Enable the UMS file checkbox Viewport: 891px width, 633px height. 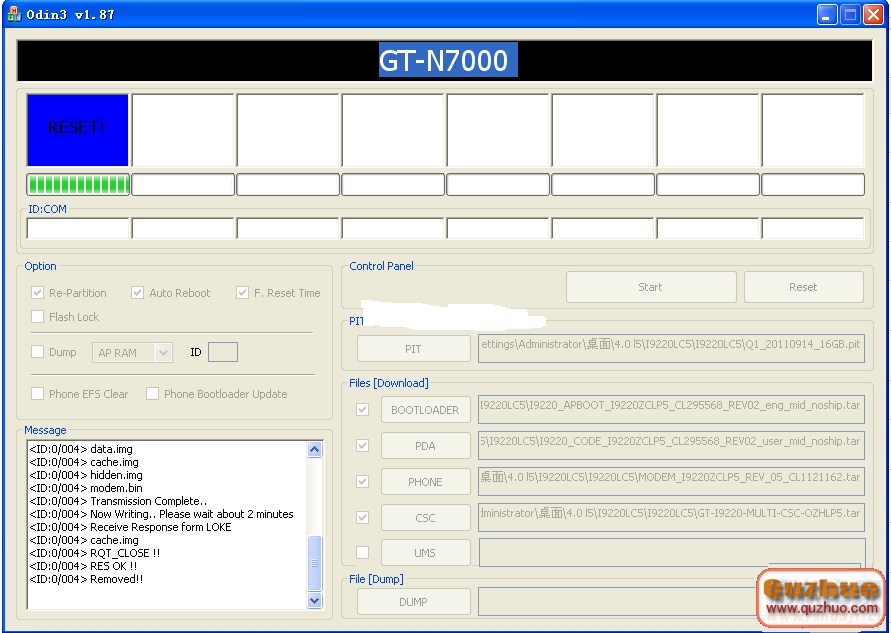pos(363,552)
